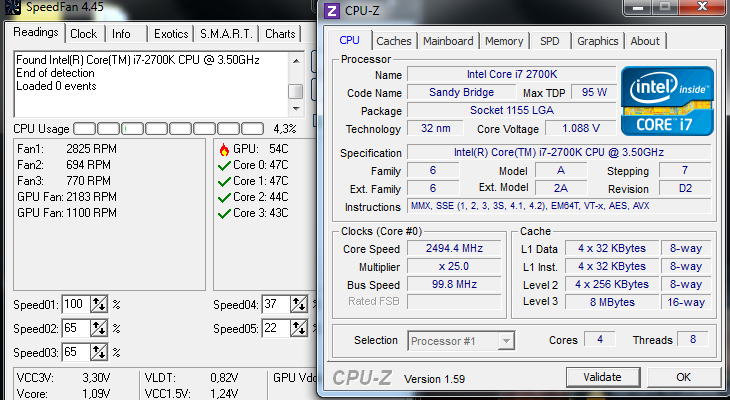Viewport: 730px width, 400px height.
Task: Open the SpeedFan Charts tab
Action: tap(280, 34)
